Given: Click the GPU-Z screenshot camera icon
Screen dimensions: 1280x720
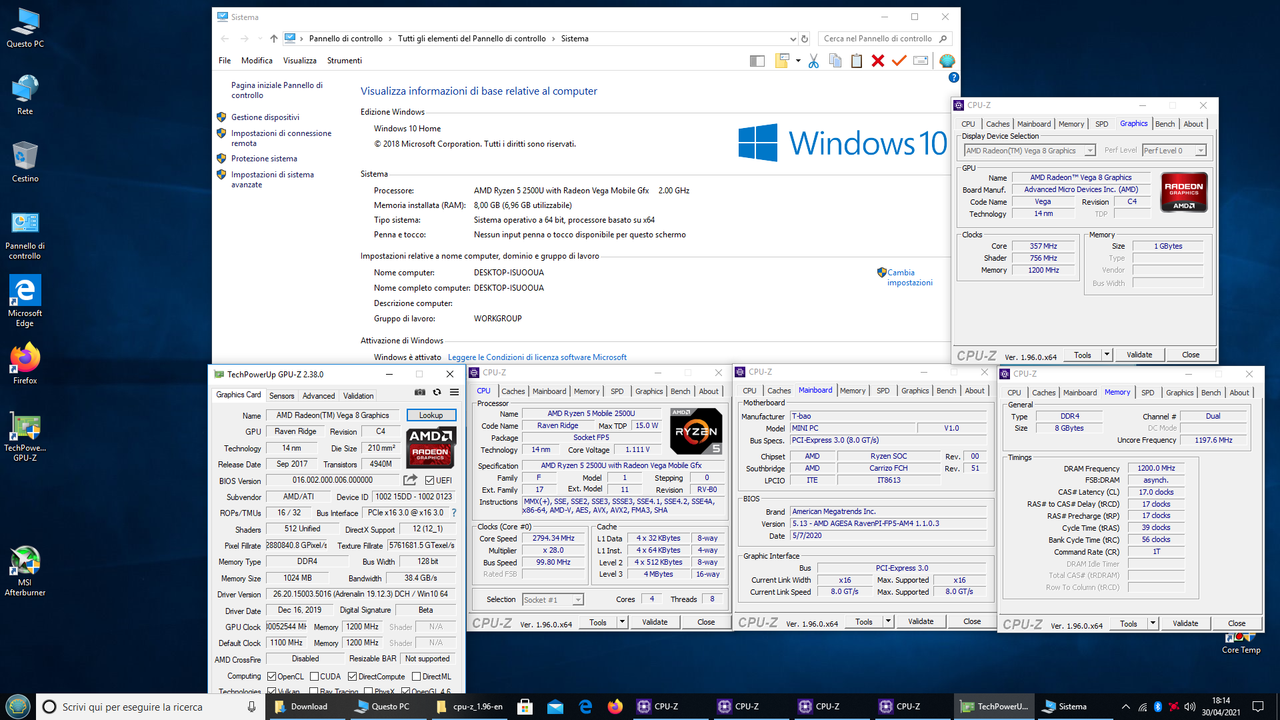Looking at the screenshot, I should pos(421,392).
